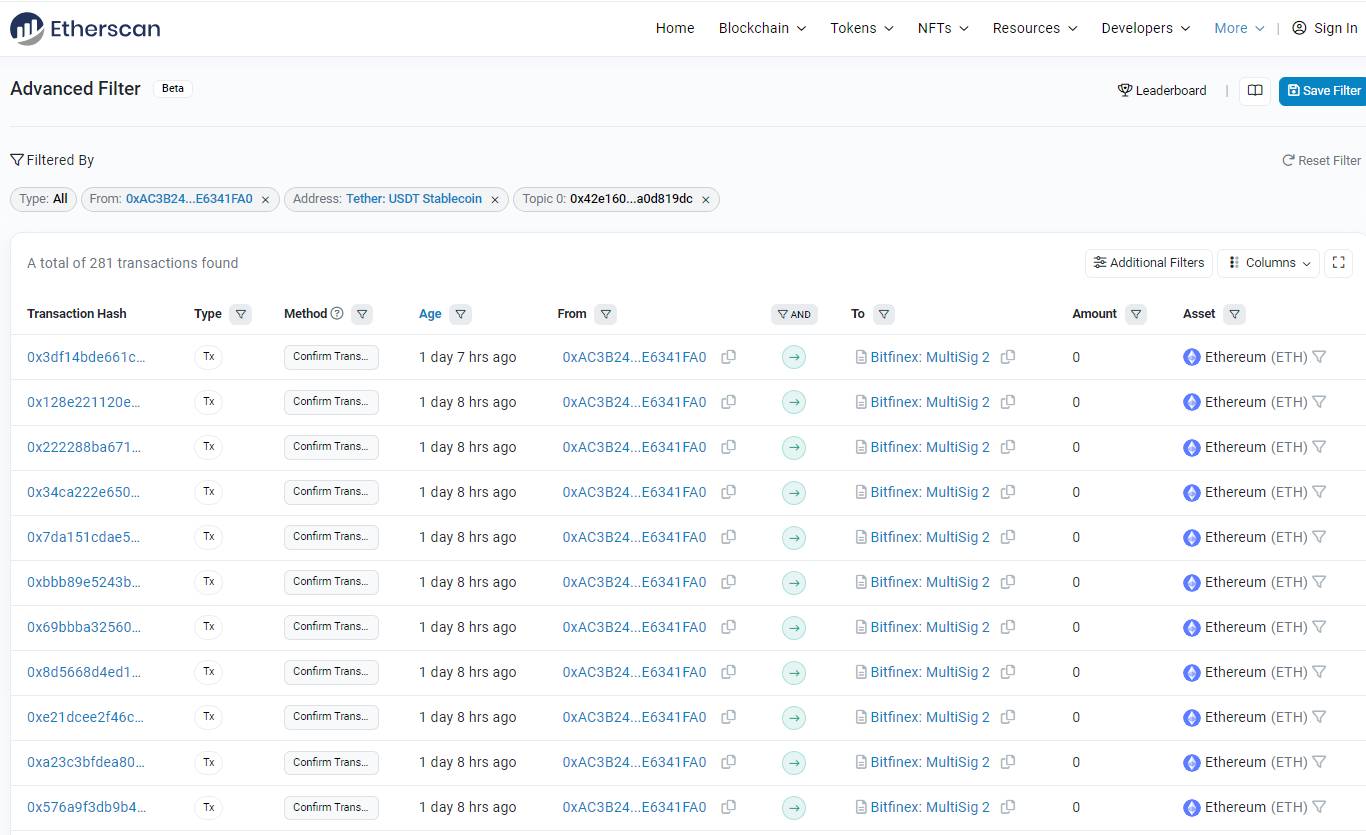Copy From address in row 0x3df14bde661c

729,357
